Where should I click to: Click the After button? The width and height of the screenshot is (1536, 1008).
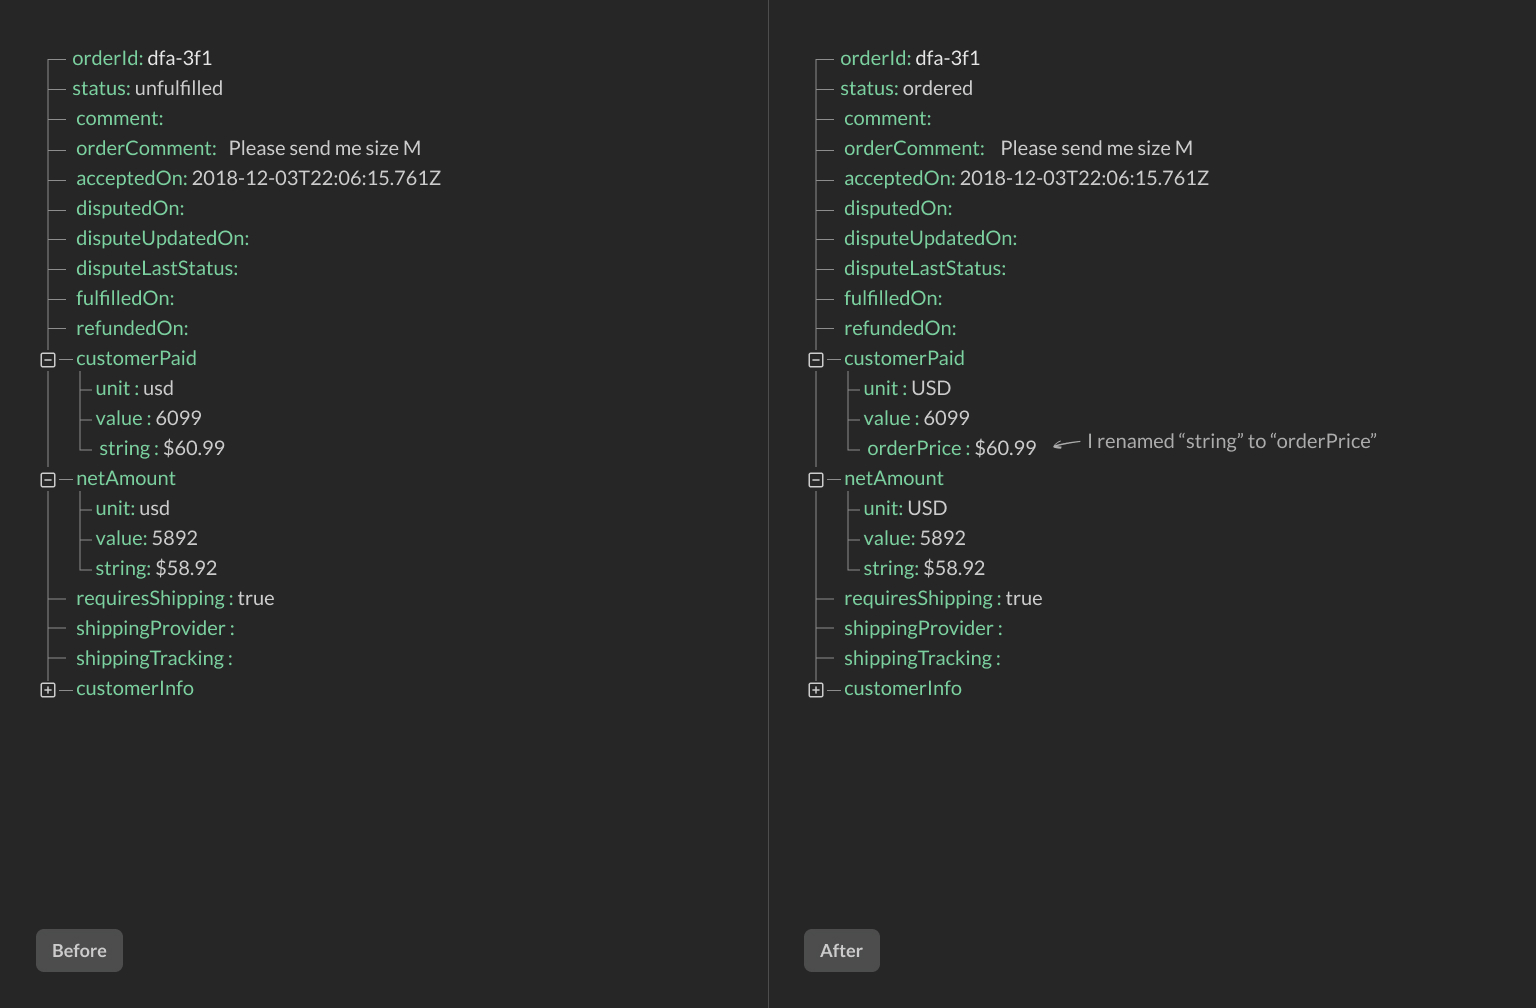(841, 950)
